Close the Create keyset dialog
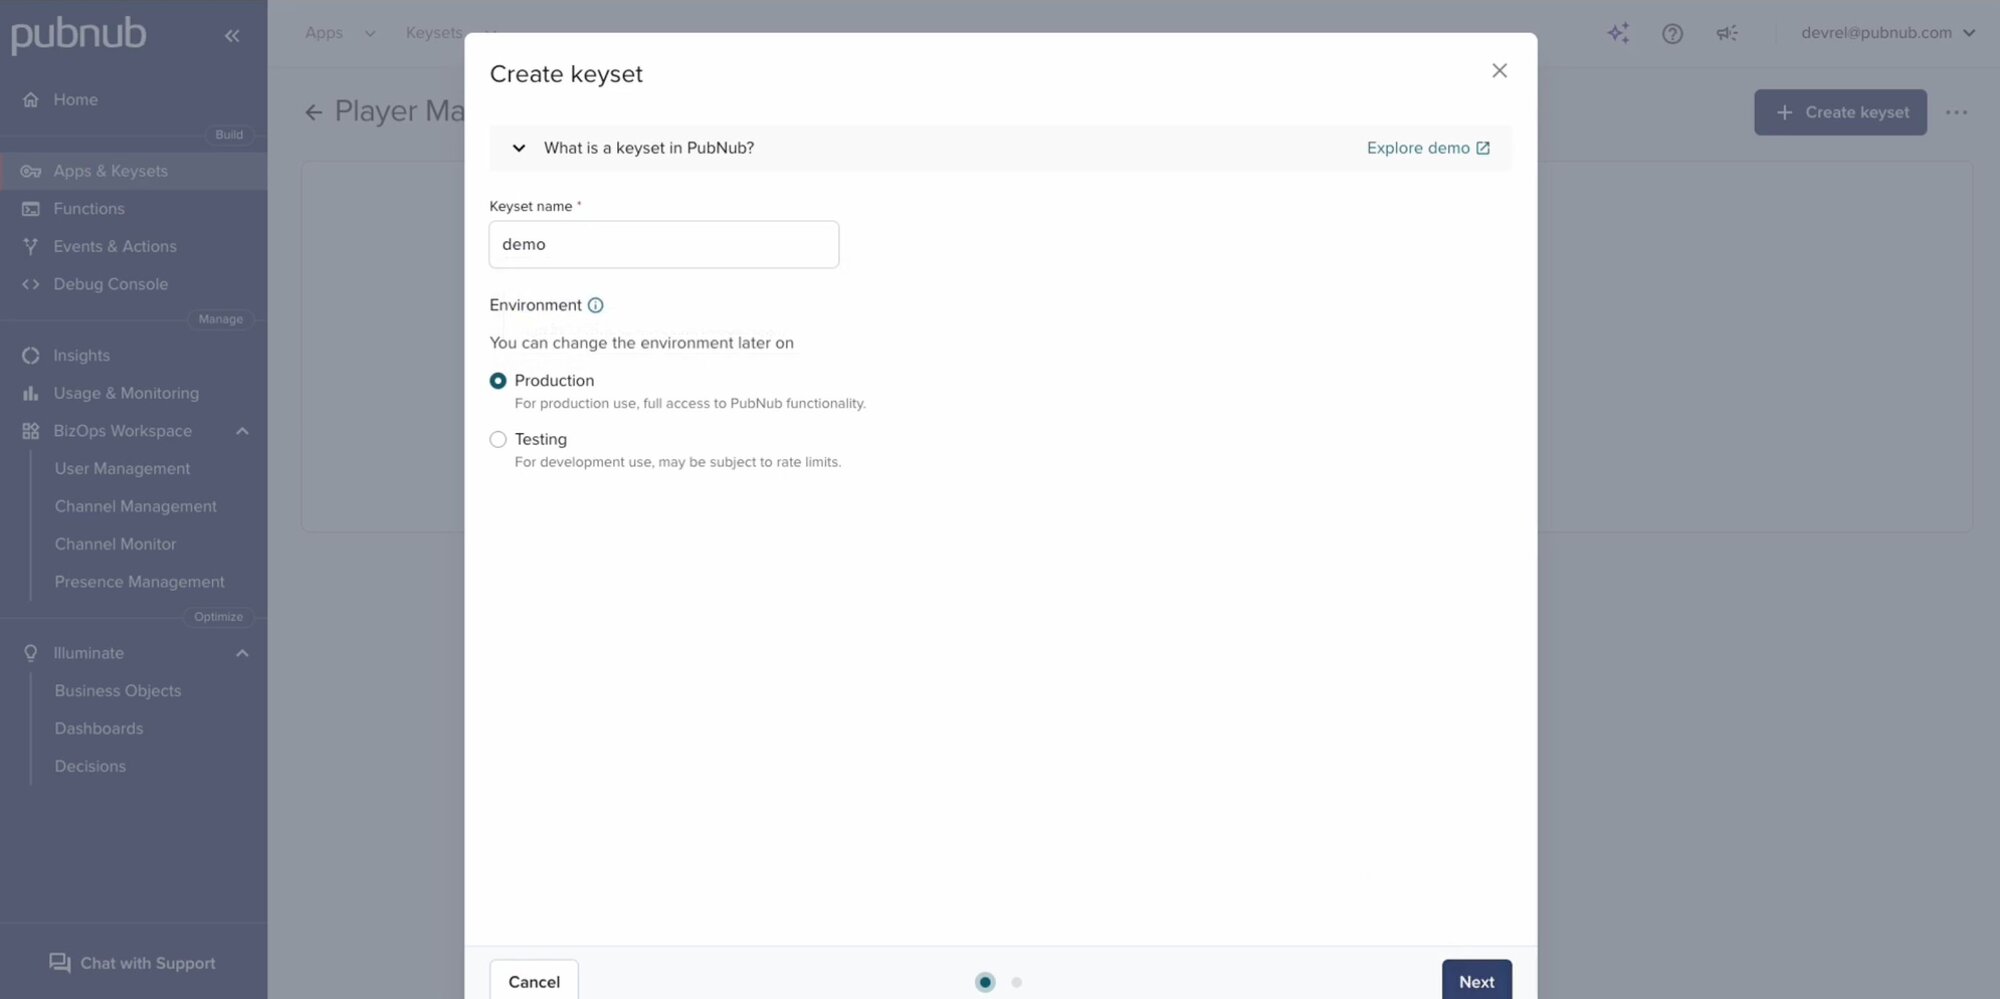This screenshot has width=2000, height=999. coord(1499,71)
